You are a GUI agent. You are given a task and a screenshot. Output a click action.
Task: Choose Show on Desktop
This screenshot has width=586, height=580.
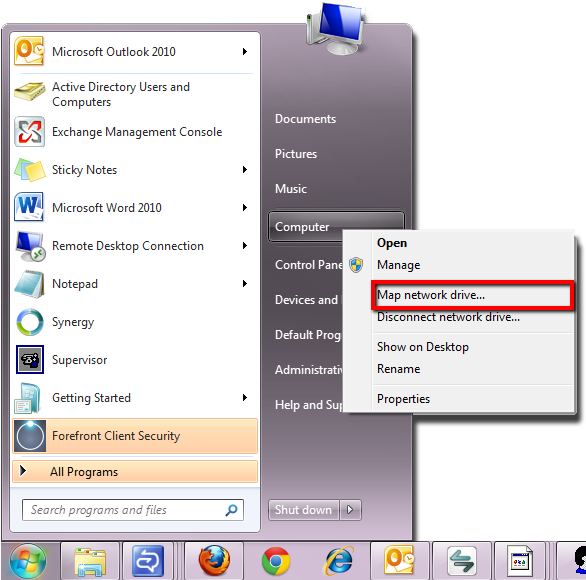pos(423,347)
